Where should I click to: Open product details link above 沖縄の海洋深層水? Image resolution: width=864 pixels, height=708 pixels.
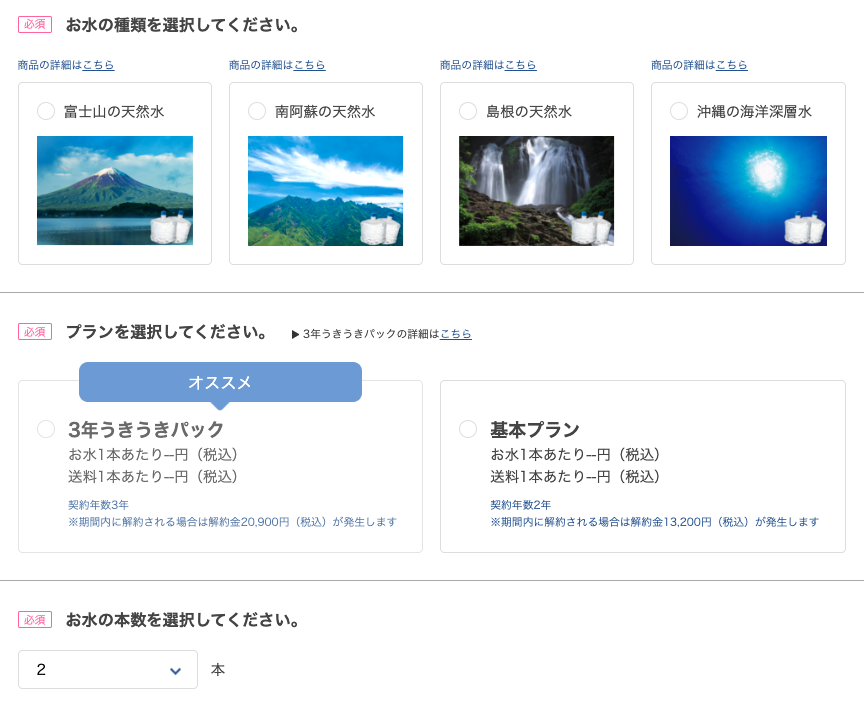tap(731, 65)
